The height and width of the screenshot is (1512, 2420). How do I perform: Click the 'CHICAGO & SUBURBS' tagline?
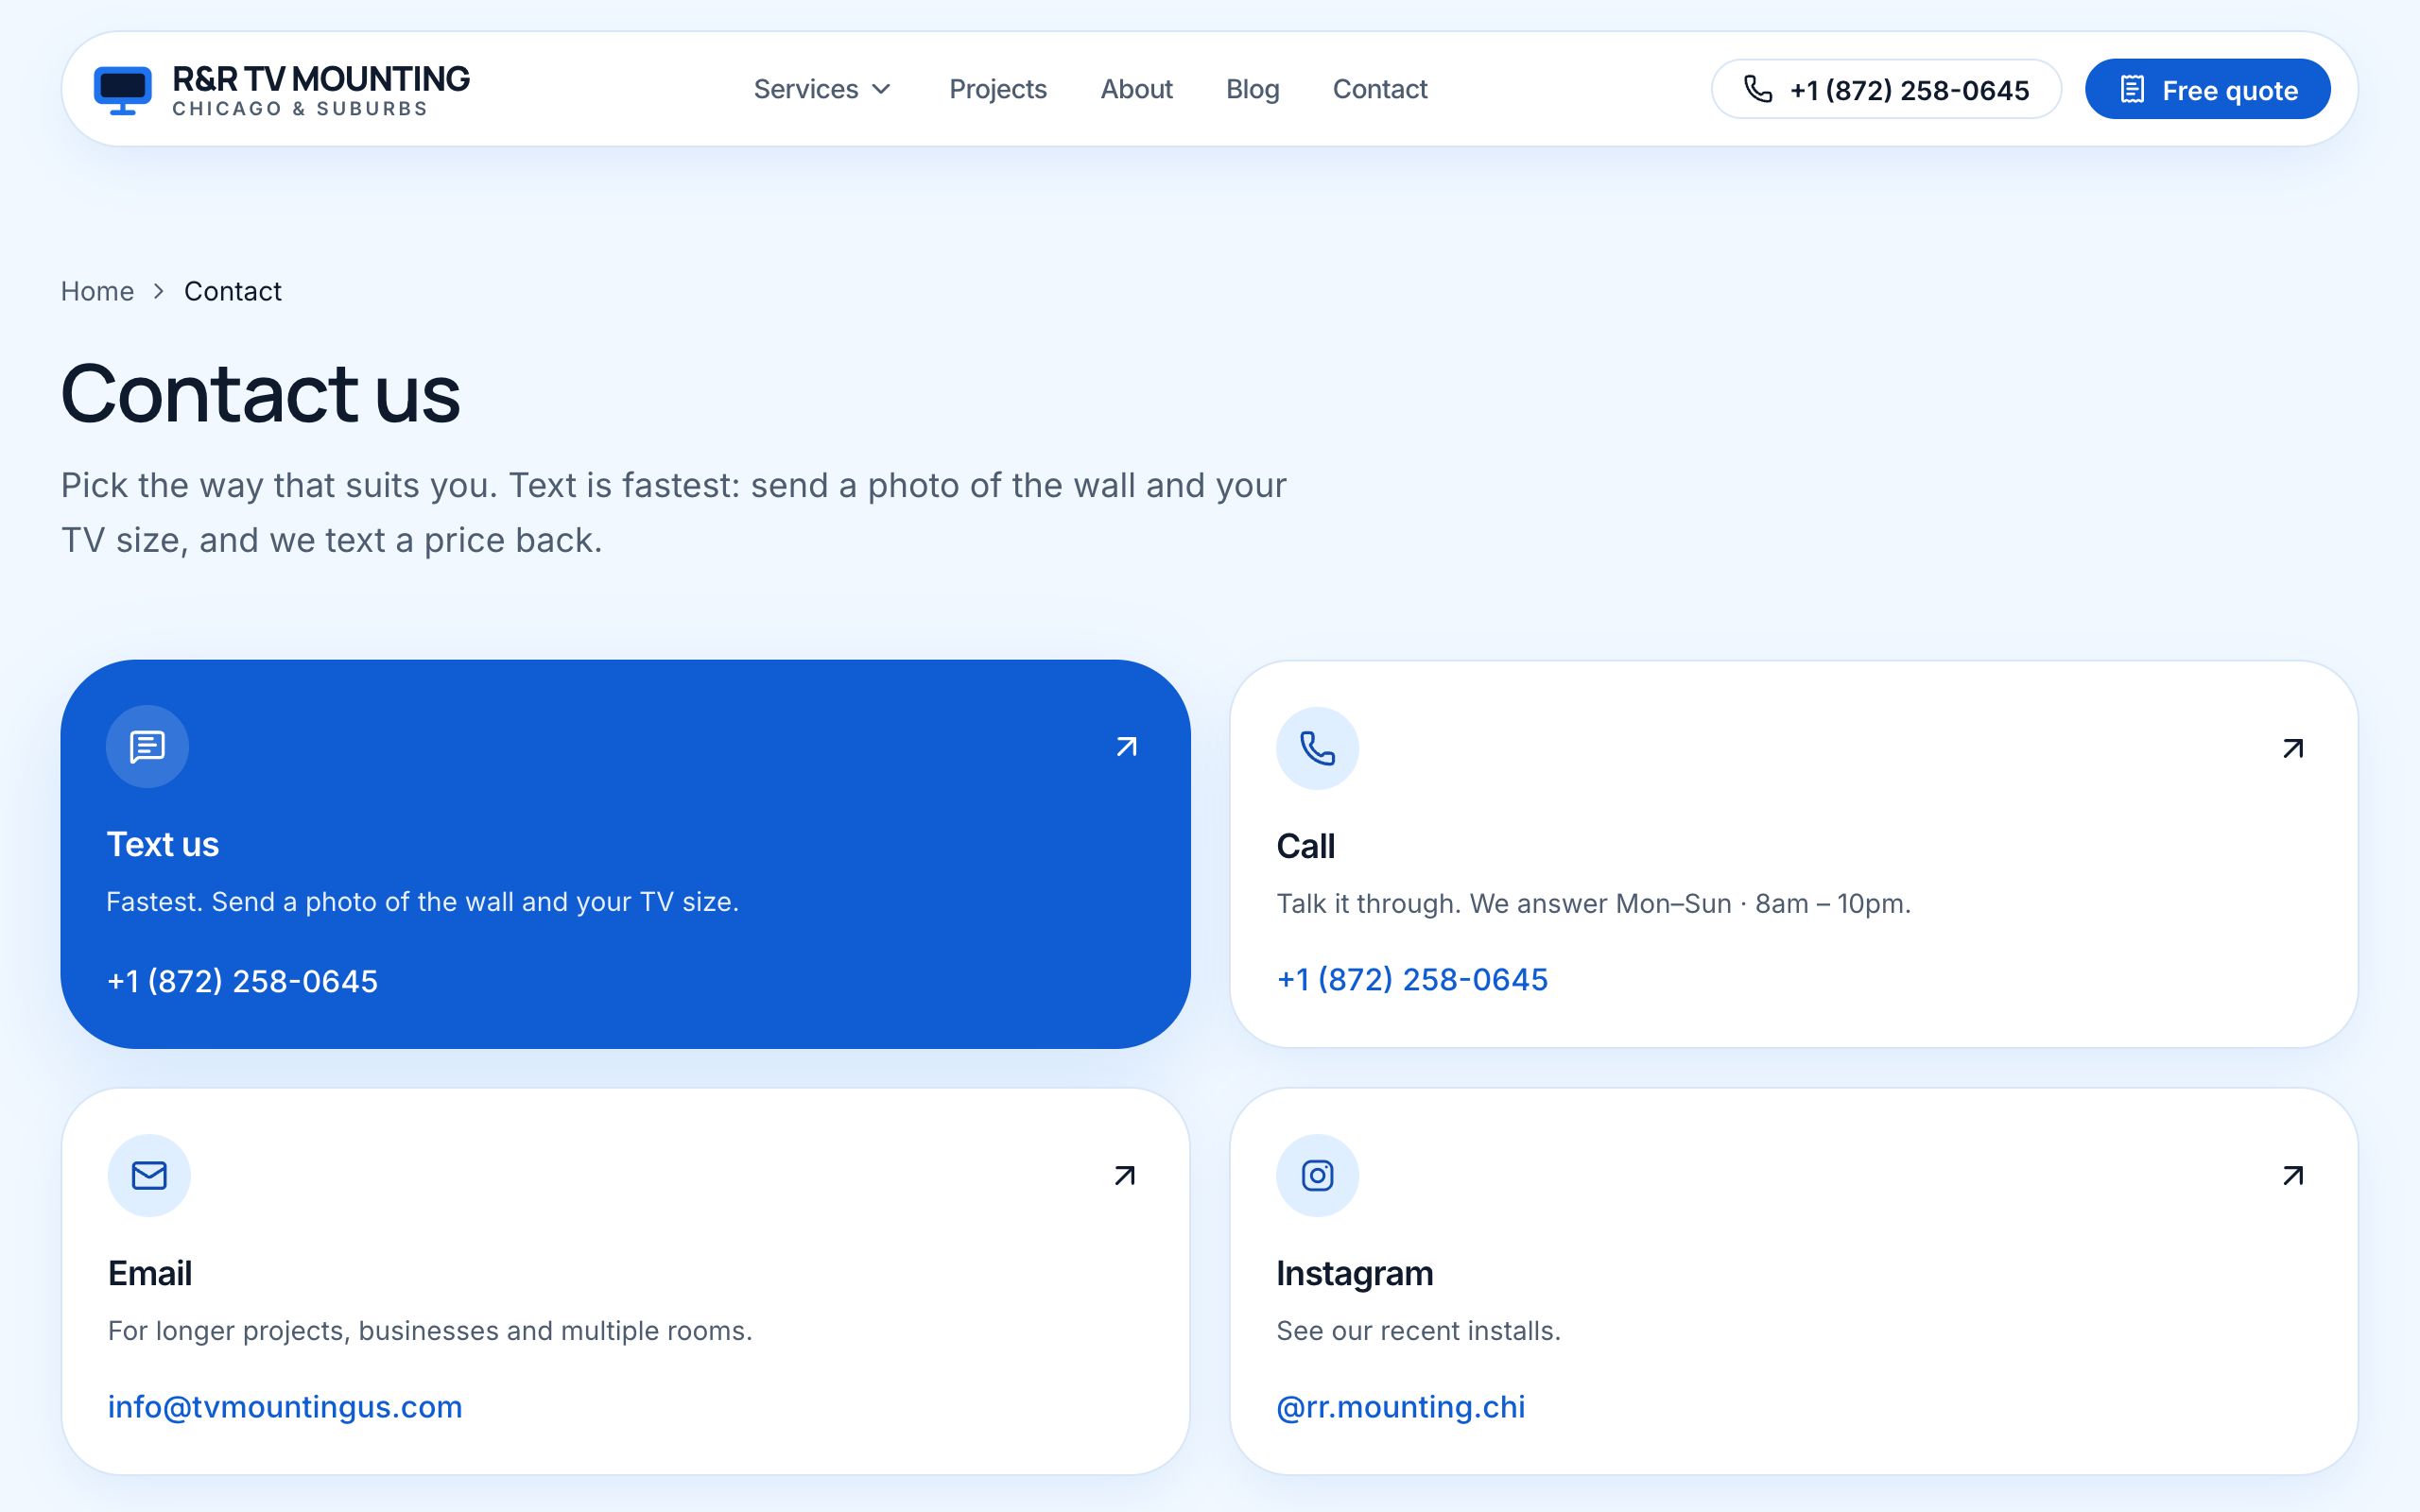(x=300, y=108)
